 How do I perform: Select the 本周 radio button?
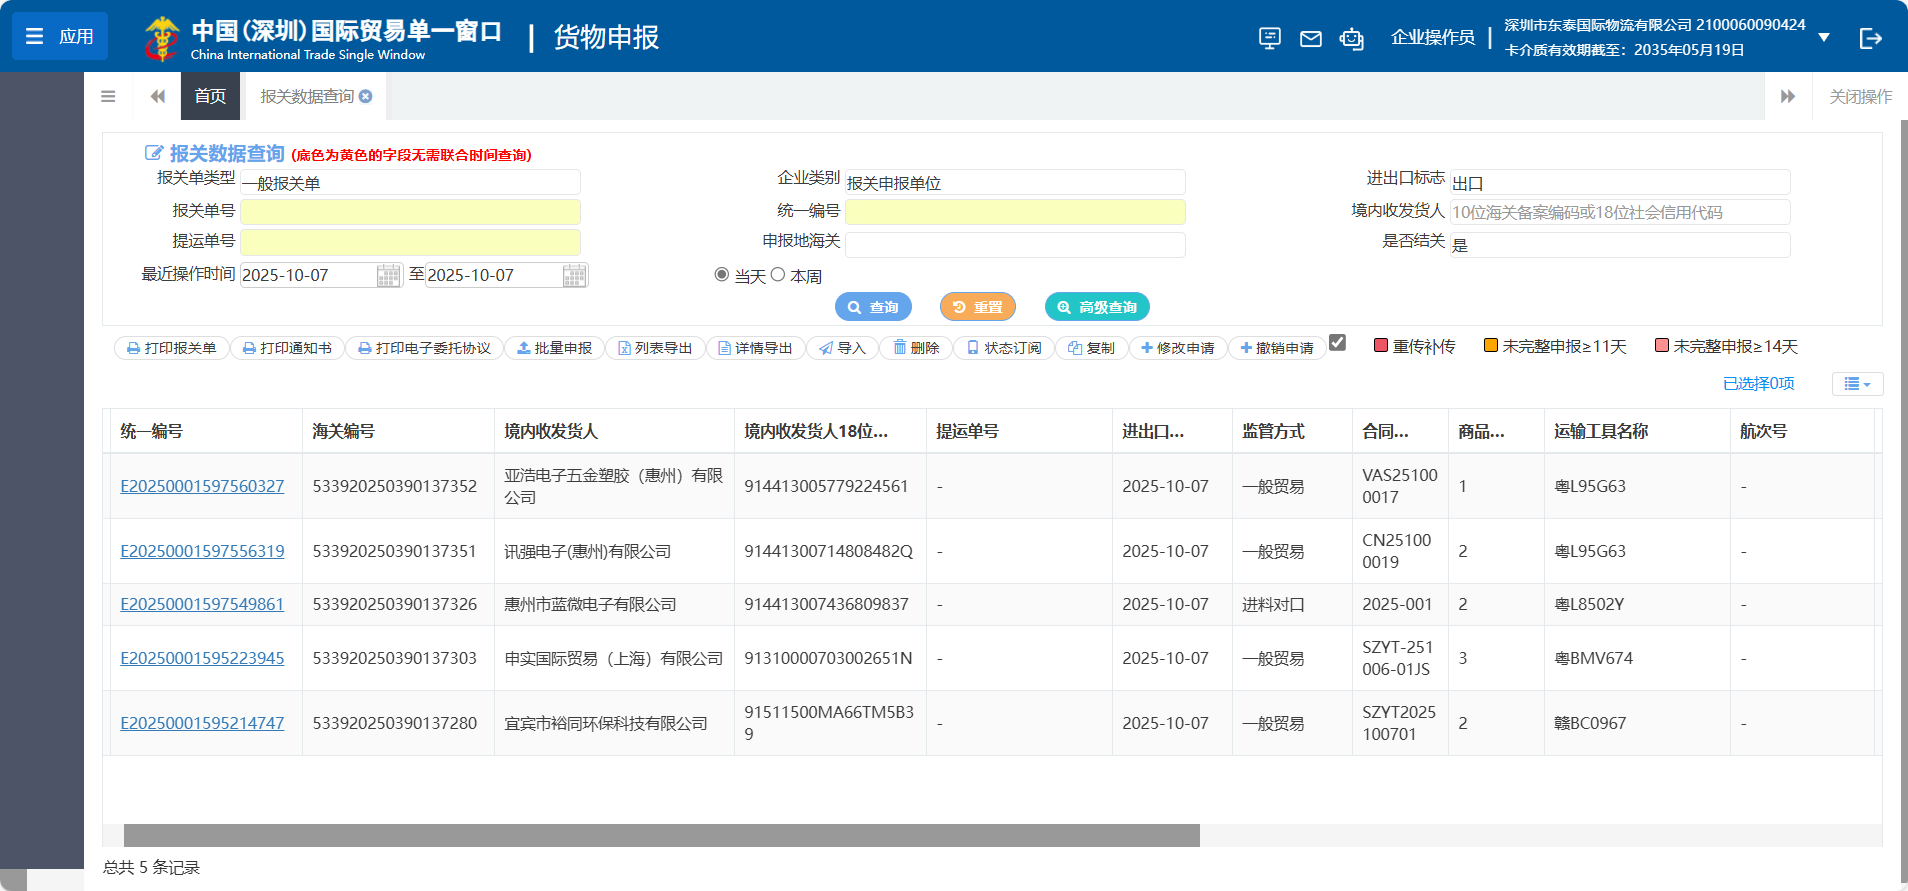[778, 275]
